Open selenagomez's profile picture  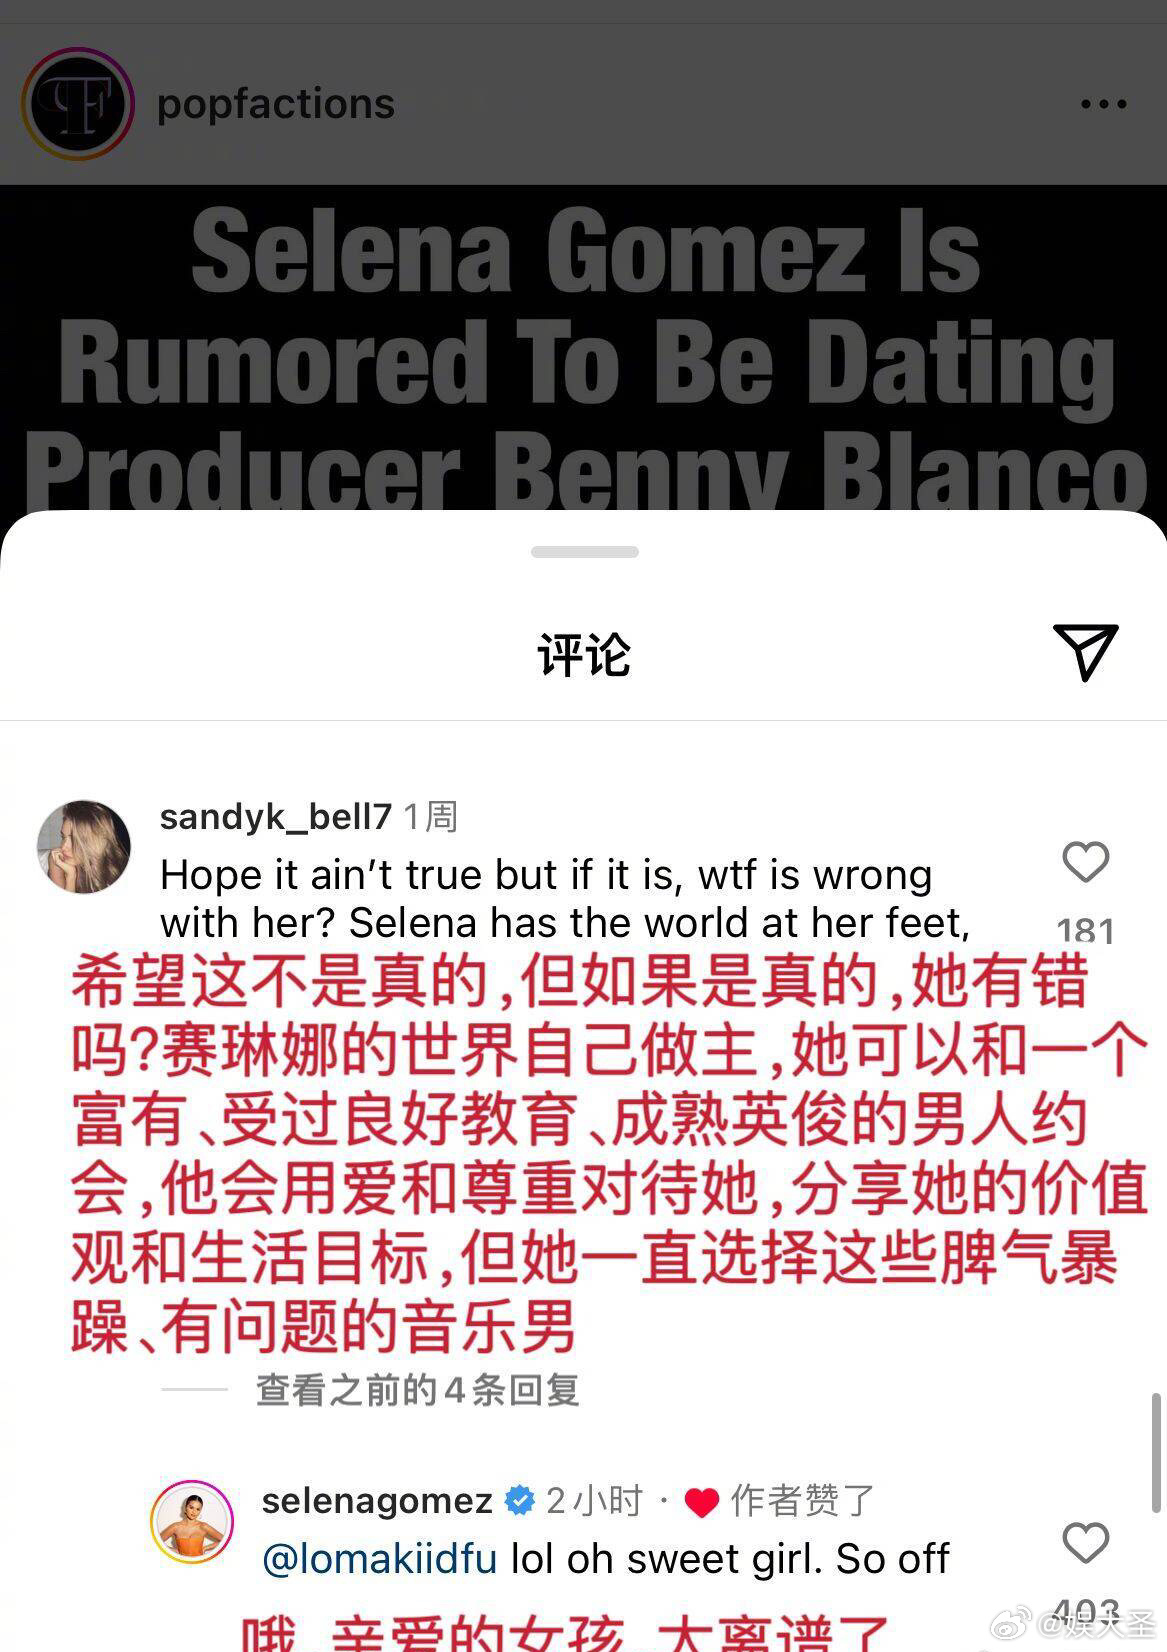click(x=192, y=1521)
